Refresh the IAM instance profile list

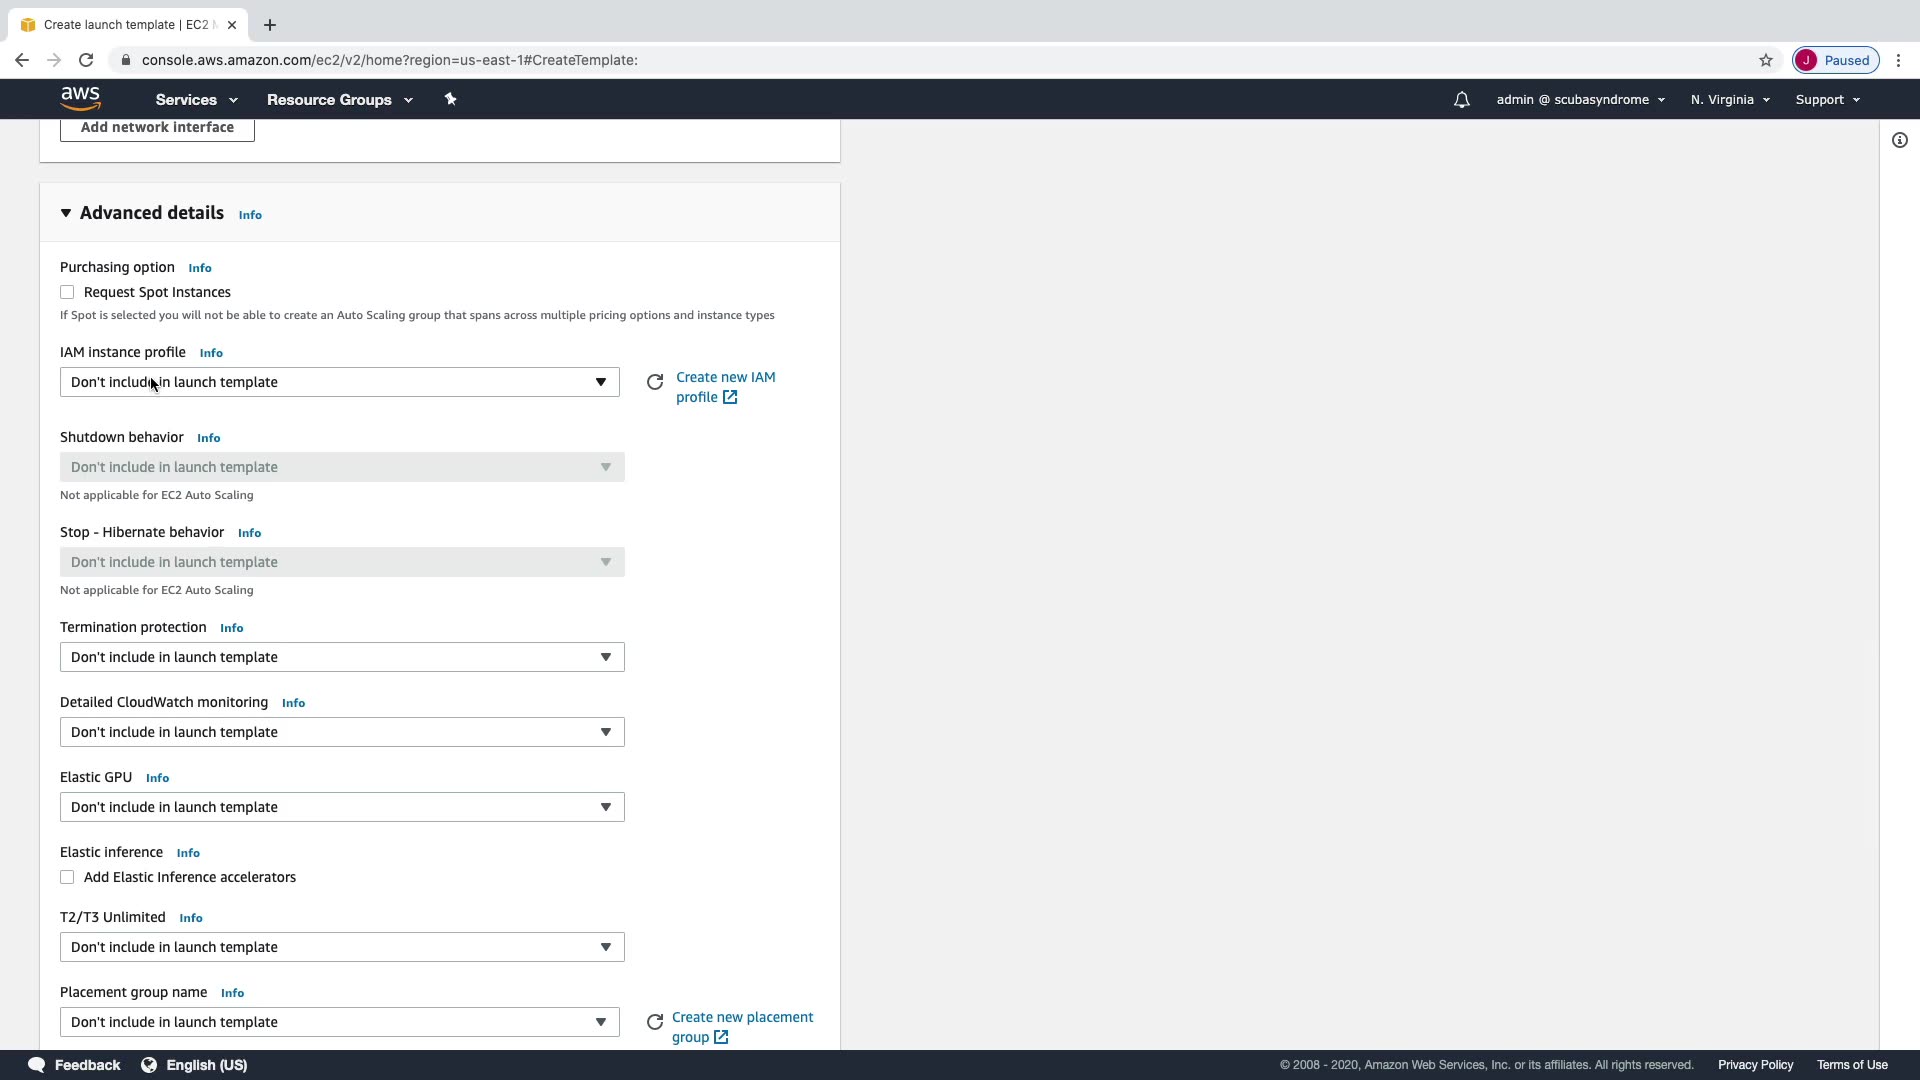coord(655,382)
